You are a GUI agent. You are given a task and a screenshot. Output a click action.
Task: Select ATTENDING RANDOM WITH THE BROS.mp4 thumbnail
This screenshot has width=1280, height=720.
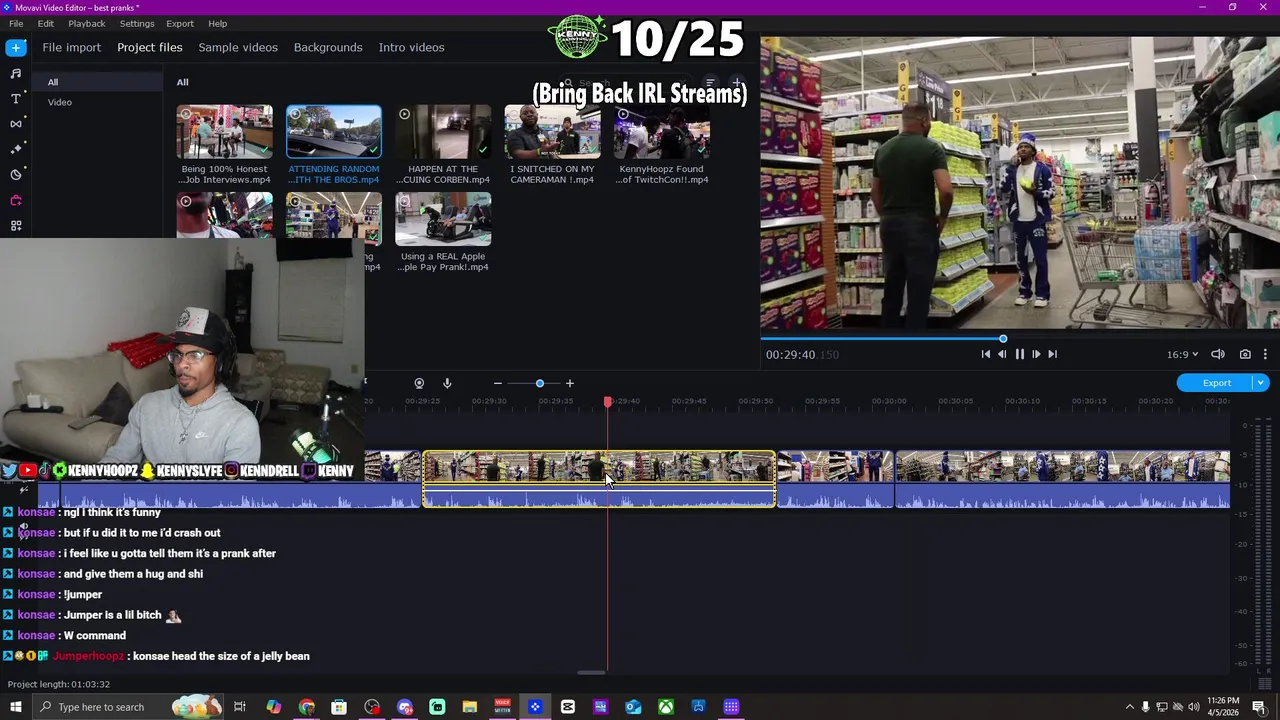pos(334,132)
